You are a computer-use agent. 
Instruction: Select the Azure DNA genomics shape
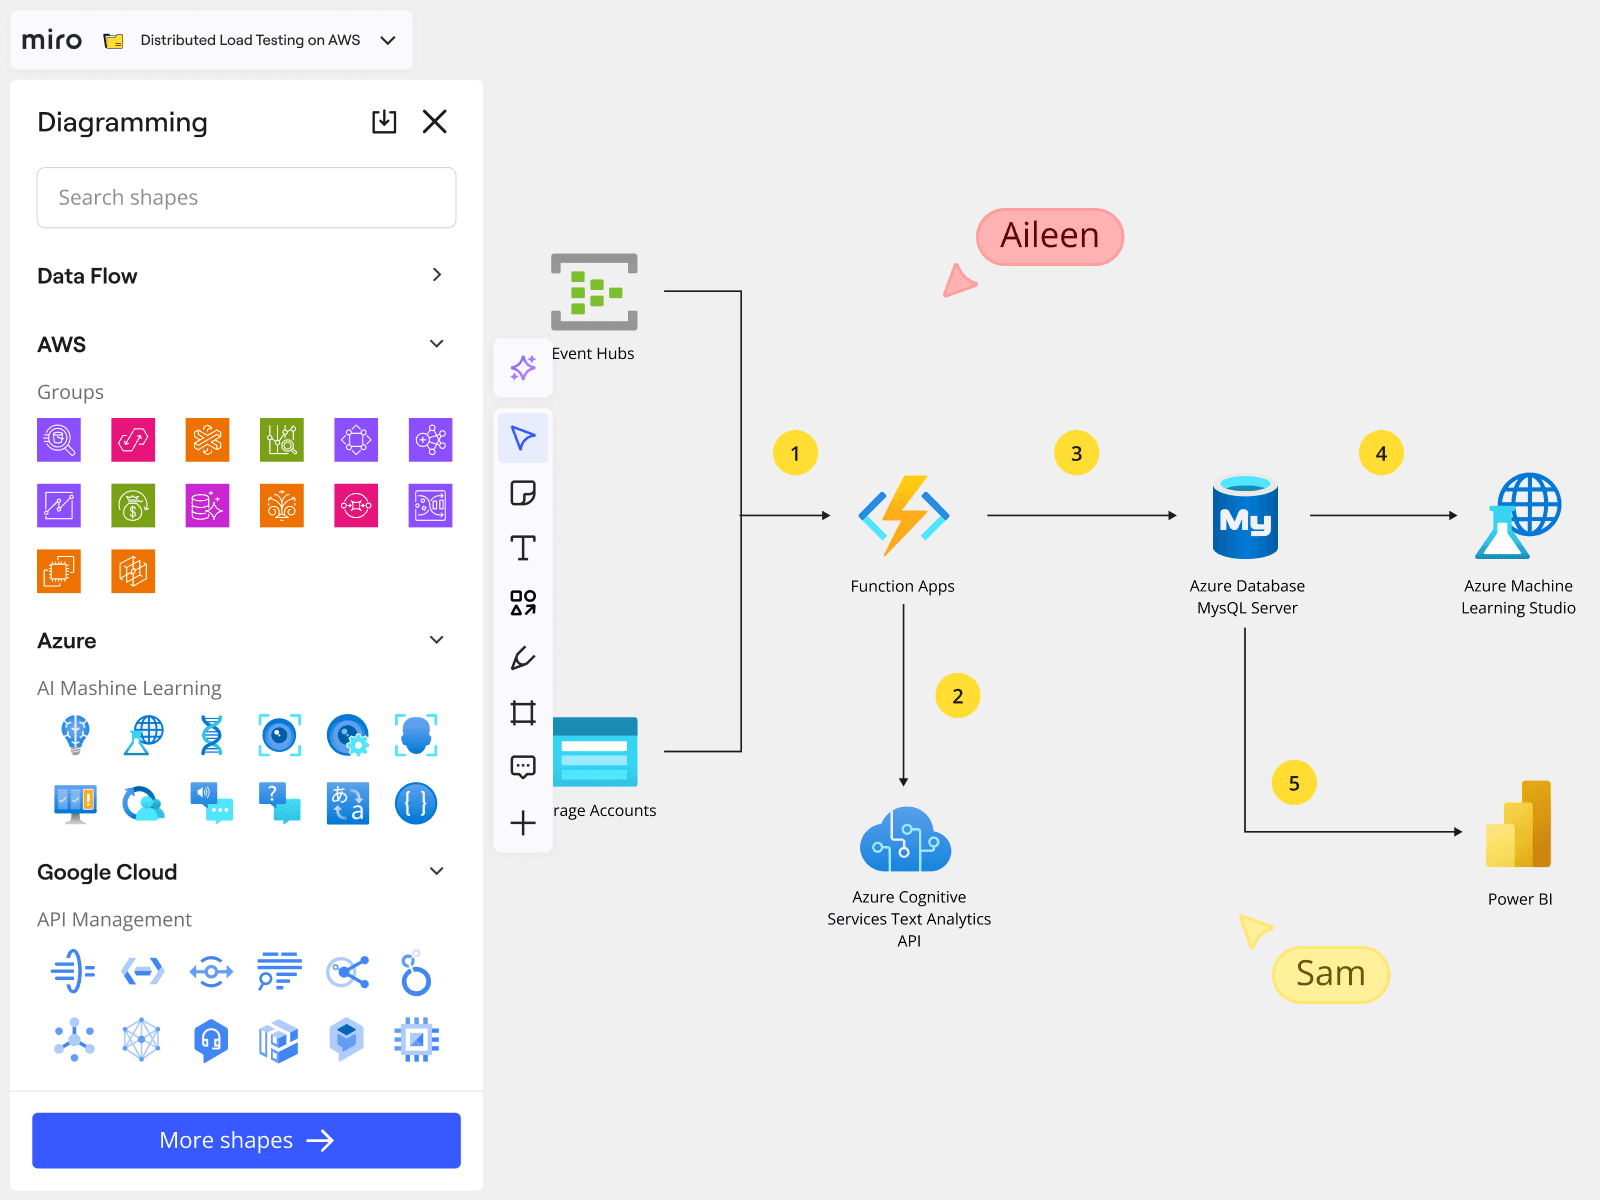coord(211,735)
